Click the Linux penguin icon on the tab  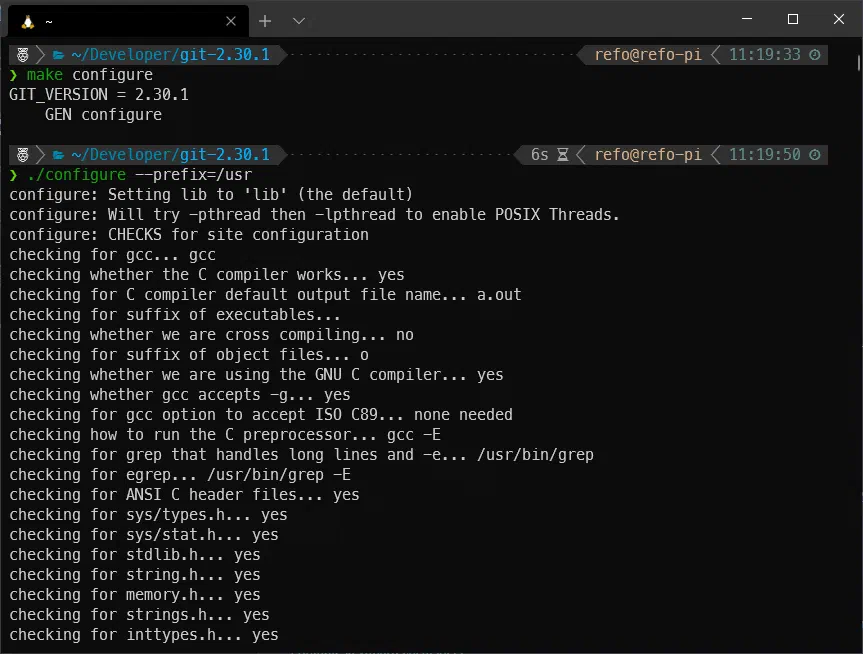click(27, 20)
